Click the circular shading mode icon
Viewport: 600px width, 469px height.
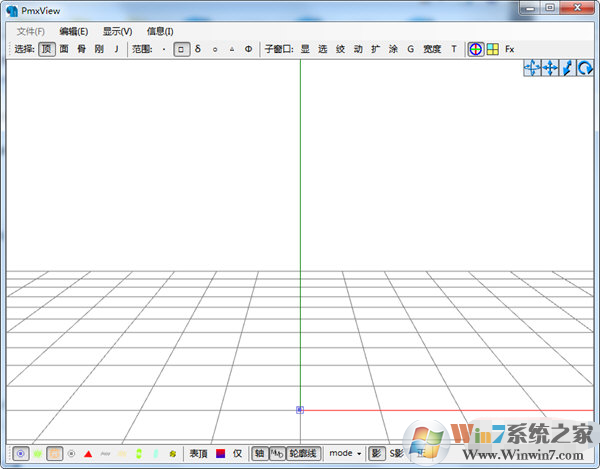tap(476, 48)
